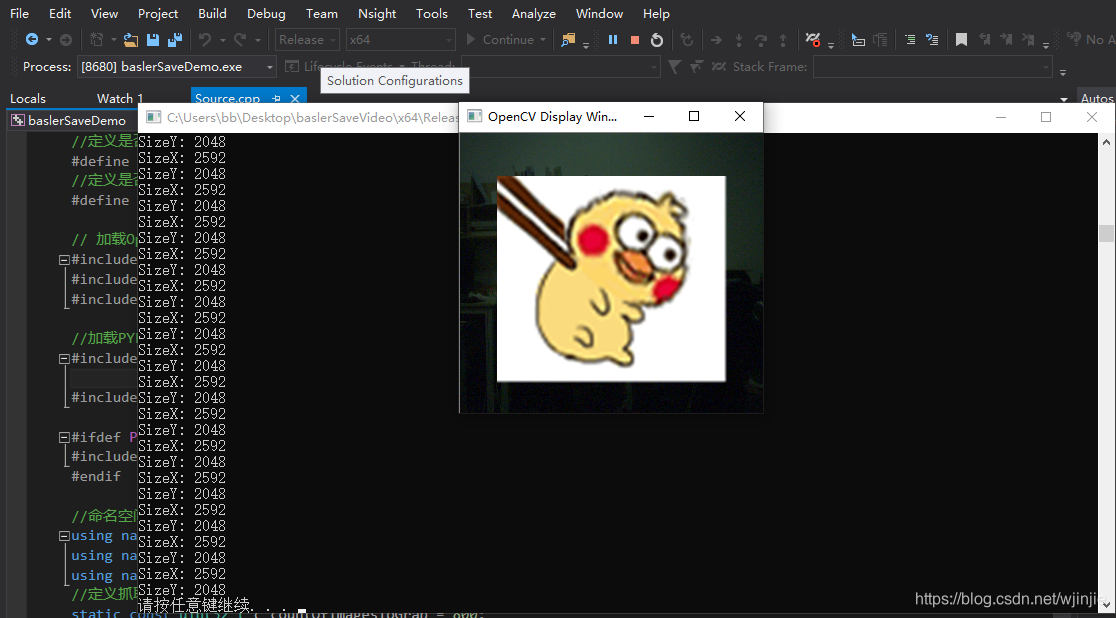The image size is (1116, 618).
Task: Switch to the Watch 1 tab
Action: (118, 99)
